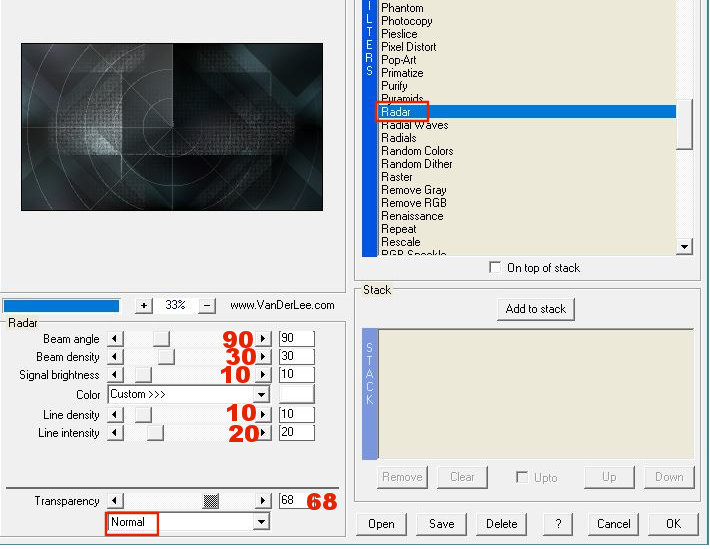Screen dimensions: 710x549
Task: Toggle the Upto checkbox
Action: (x=521, y=477)
